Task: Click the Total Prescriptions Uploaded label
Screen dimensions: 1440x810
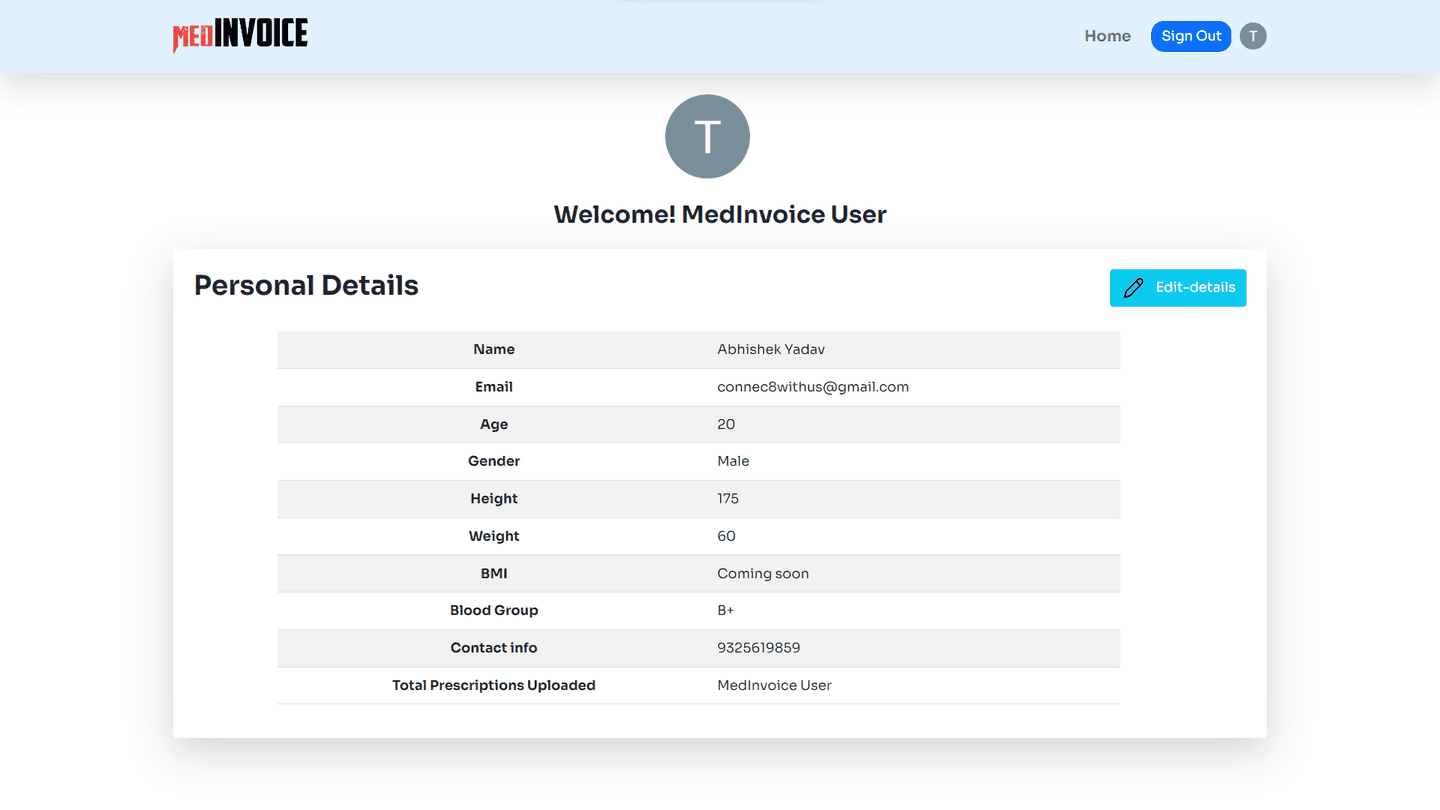Action: (x=494, y=686)
